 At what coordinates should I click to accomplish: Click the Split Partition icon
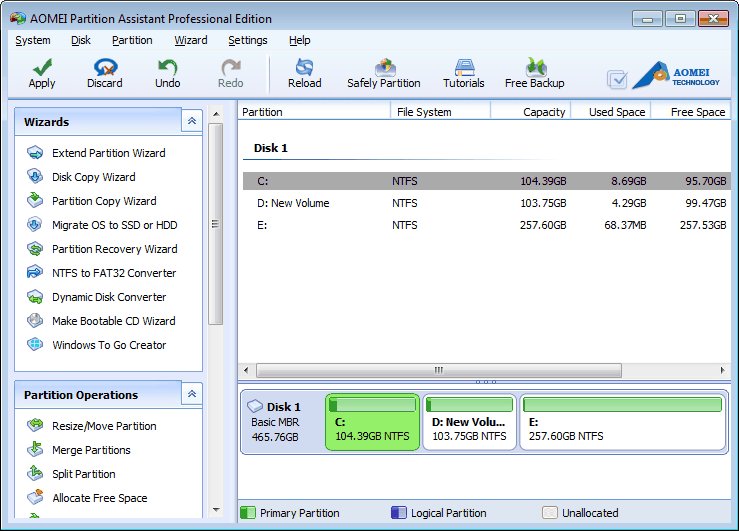click(35, 473)
